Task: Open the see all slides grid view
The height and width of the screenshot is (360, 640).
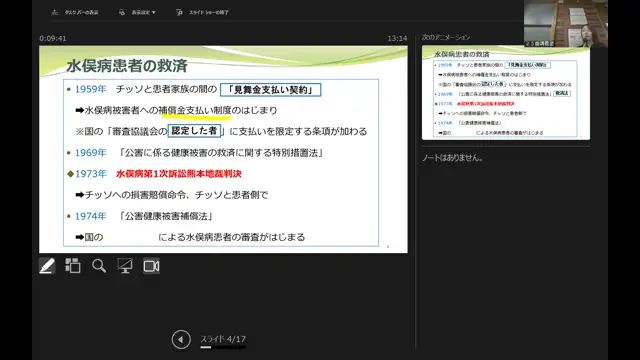Action: point(73,266)
